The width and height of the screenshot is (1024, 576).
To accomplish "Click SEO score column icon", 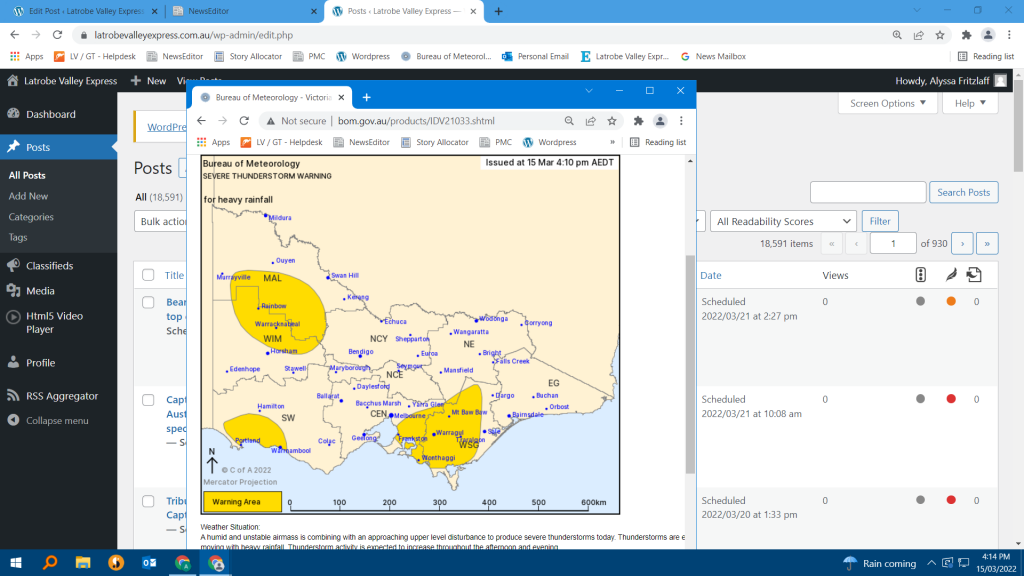I will coord(920,275).
